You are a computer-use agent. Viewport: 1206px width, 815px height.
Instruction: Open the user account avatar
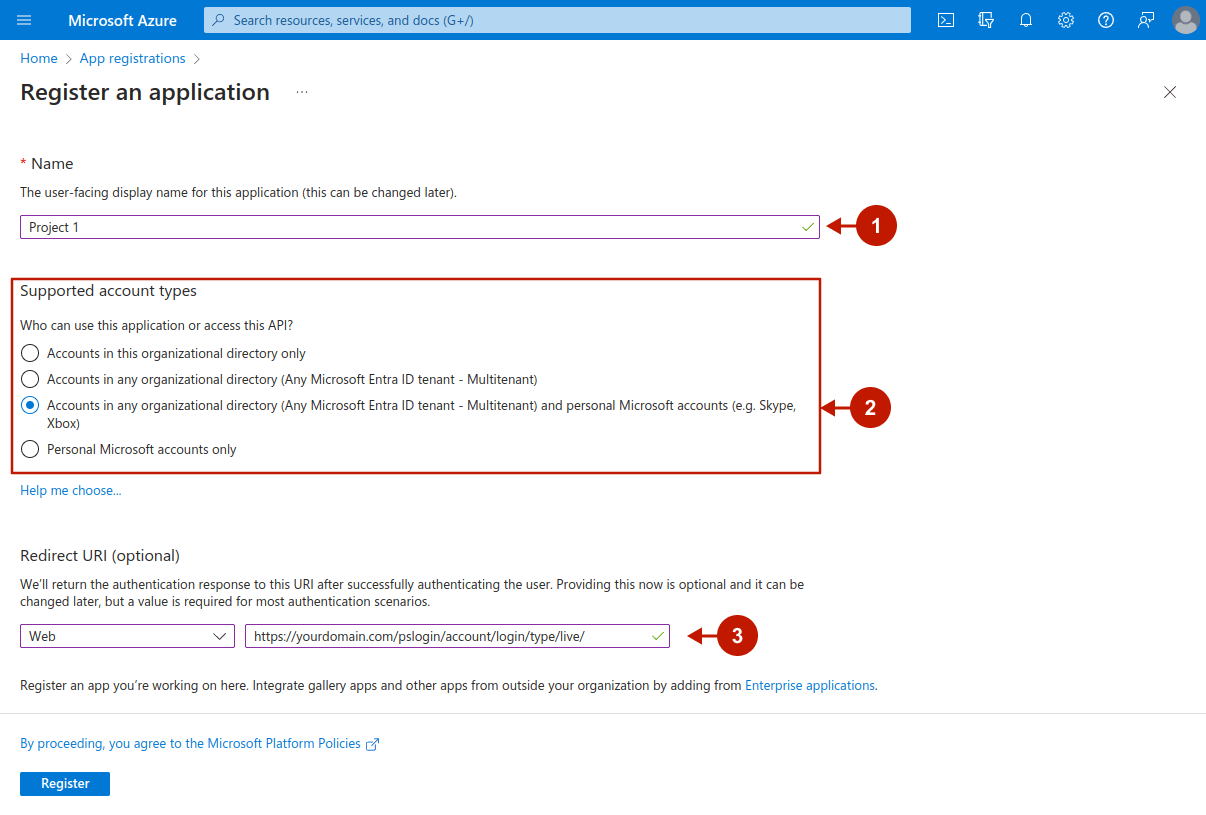coord(1185,20)
